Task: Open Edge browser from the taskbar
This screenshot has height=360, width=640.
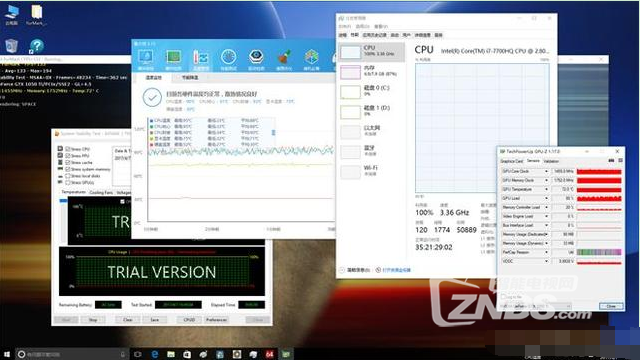Action: point(155,354)
